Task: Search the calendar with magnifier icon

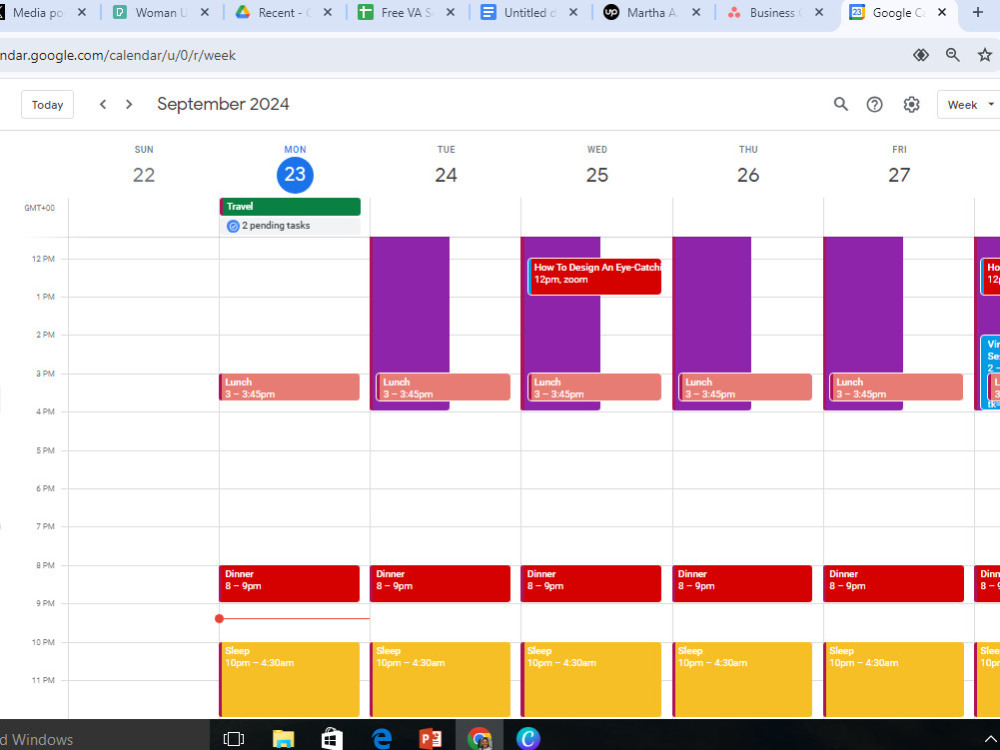Action: click(x=841, y=104)
